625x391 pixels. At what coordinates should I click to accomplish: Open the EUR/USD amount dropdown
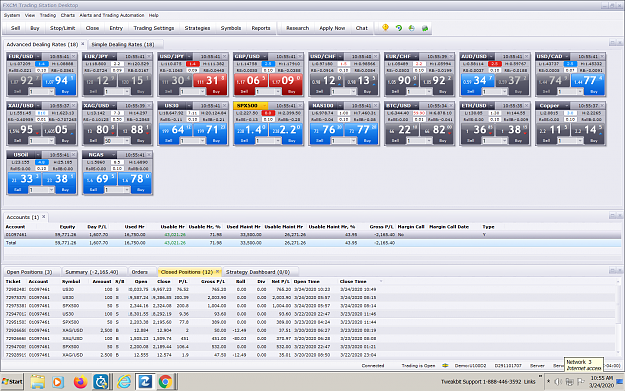point(51,92)
